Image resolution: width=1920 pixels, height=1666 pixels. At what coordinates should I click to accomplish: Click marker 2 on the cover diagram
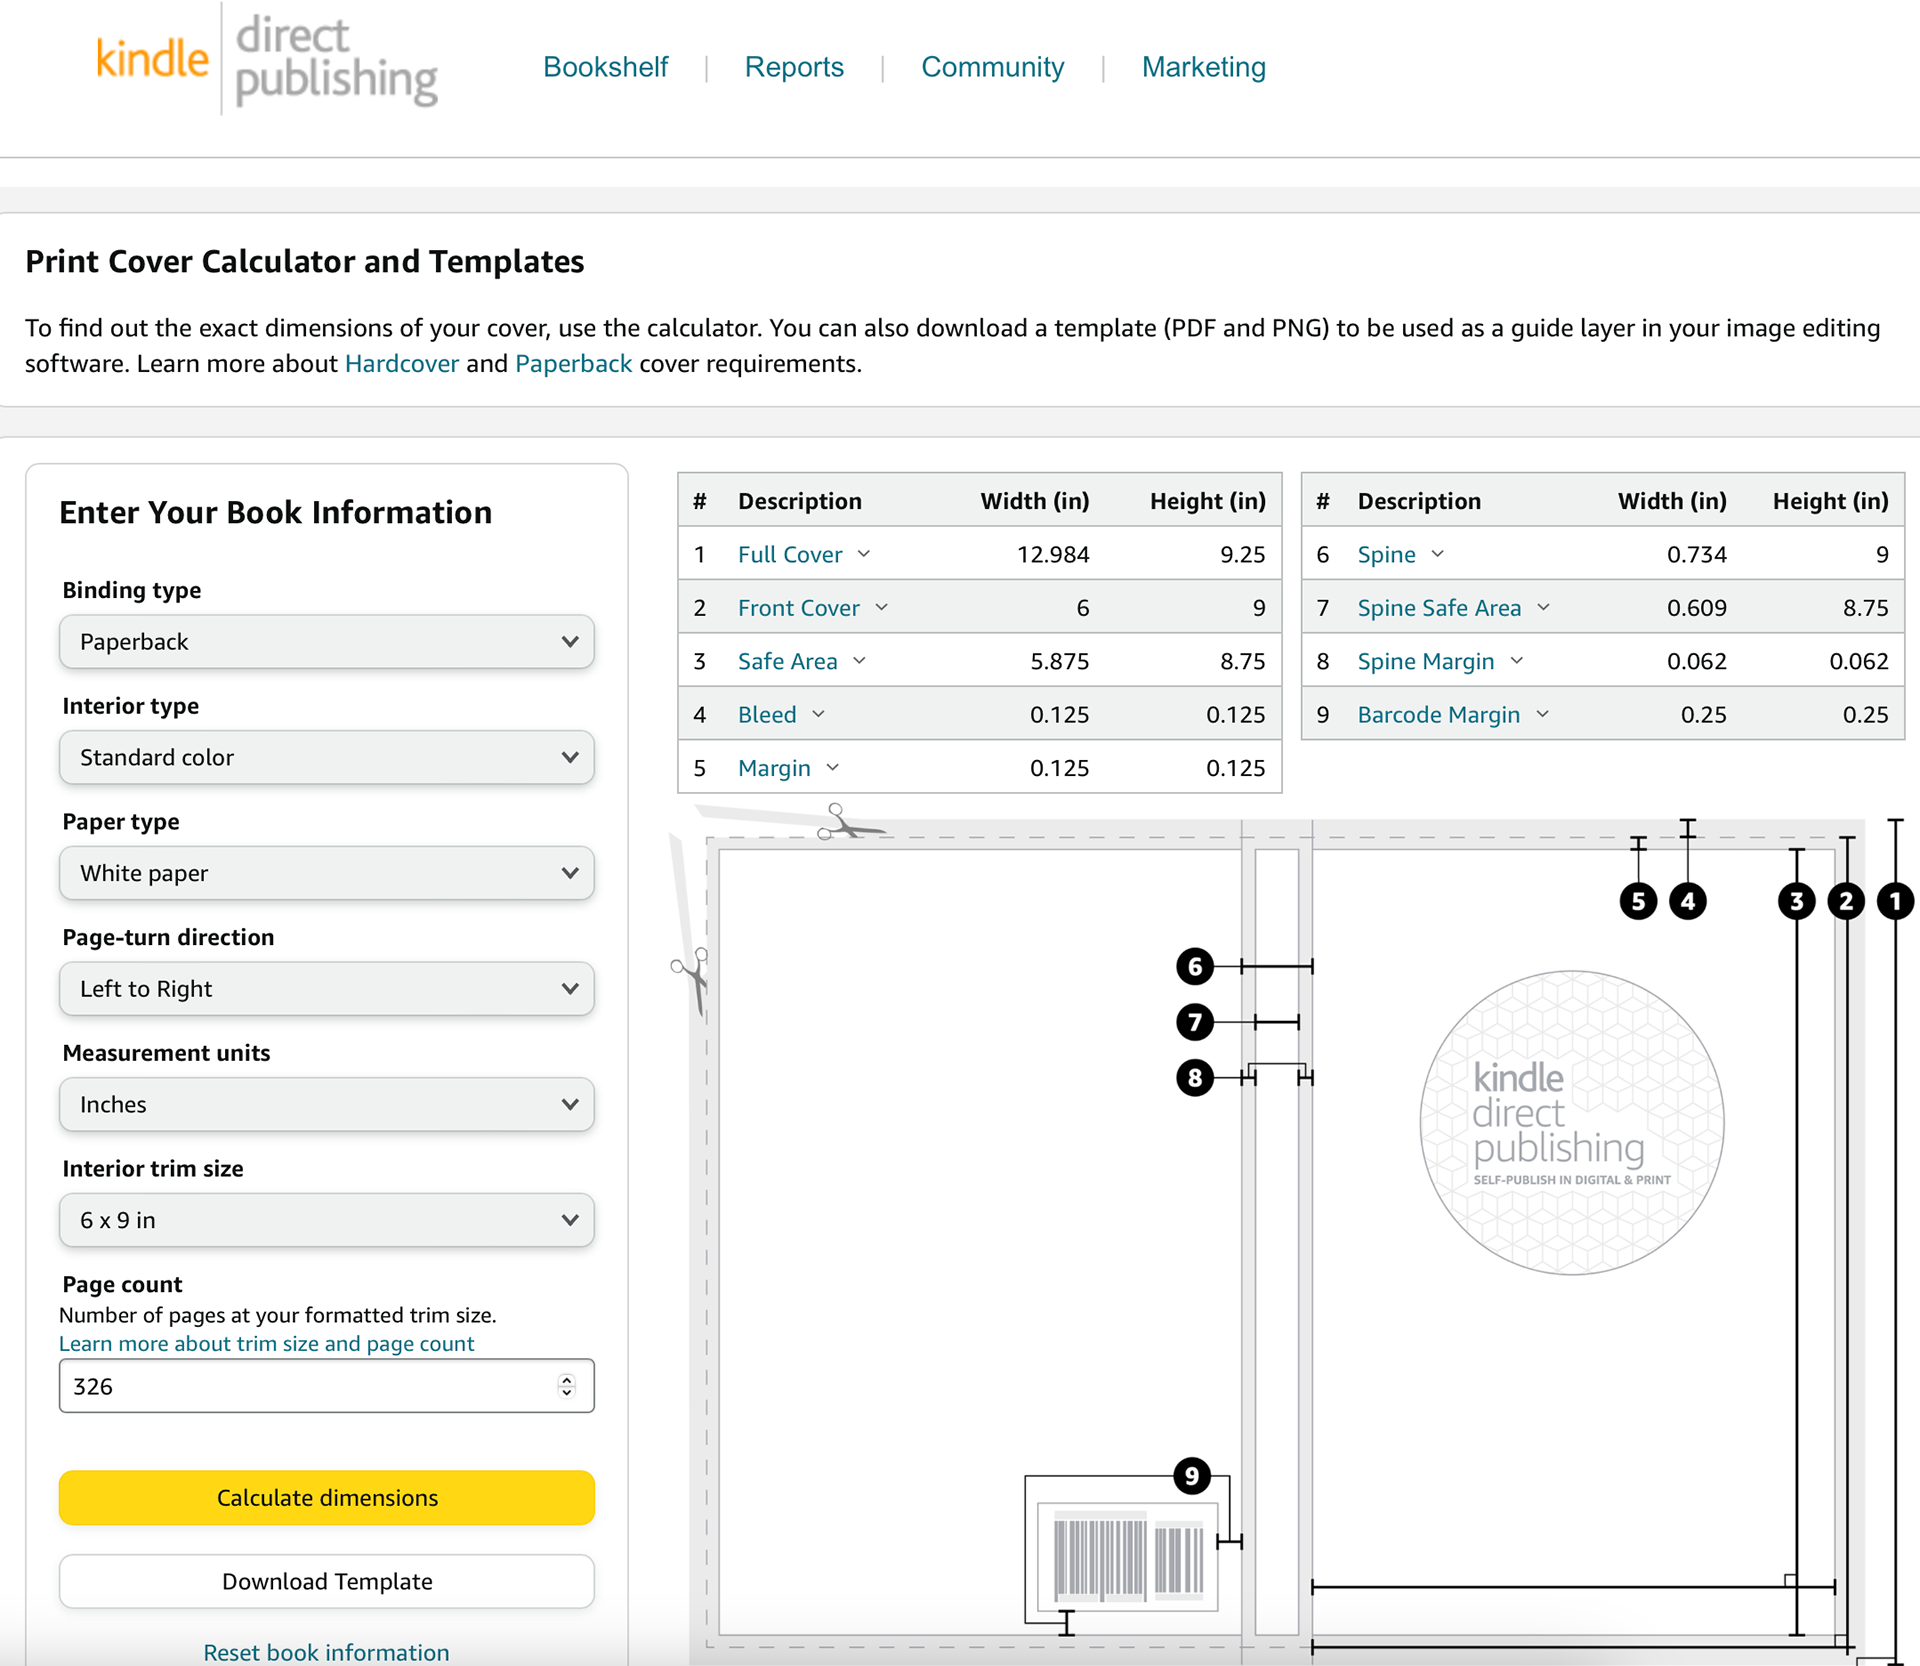click(1846, 901)
